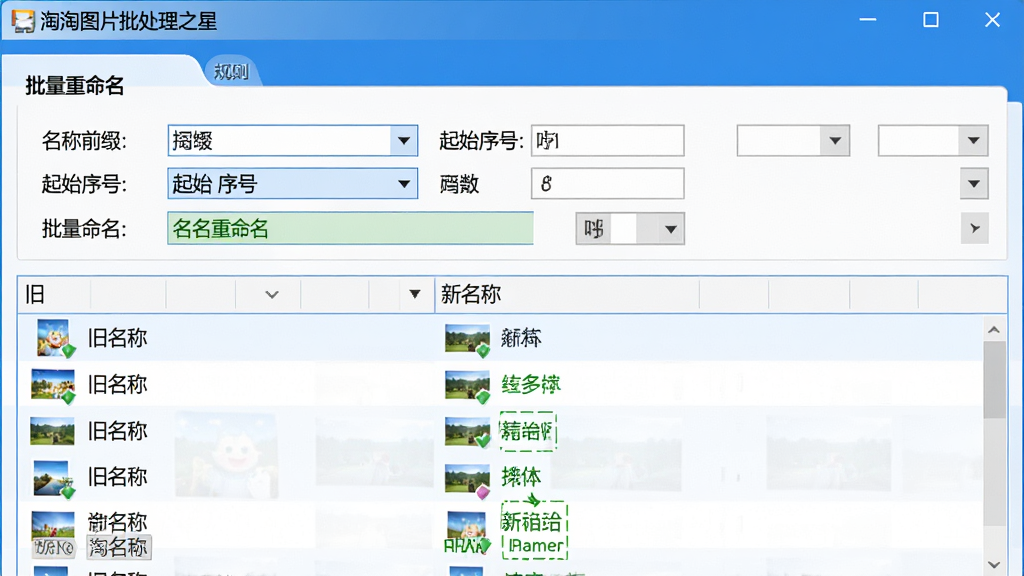Click the green new name in the second row

pyautogui.click(x=531, y=384)
